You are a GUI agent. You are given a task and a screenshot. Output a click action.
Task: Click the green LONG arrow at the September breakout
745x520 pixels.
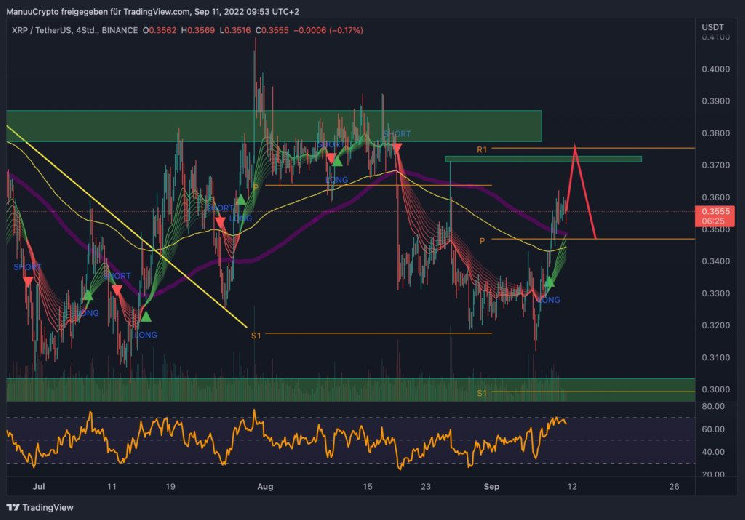point(549,284)
